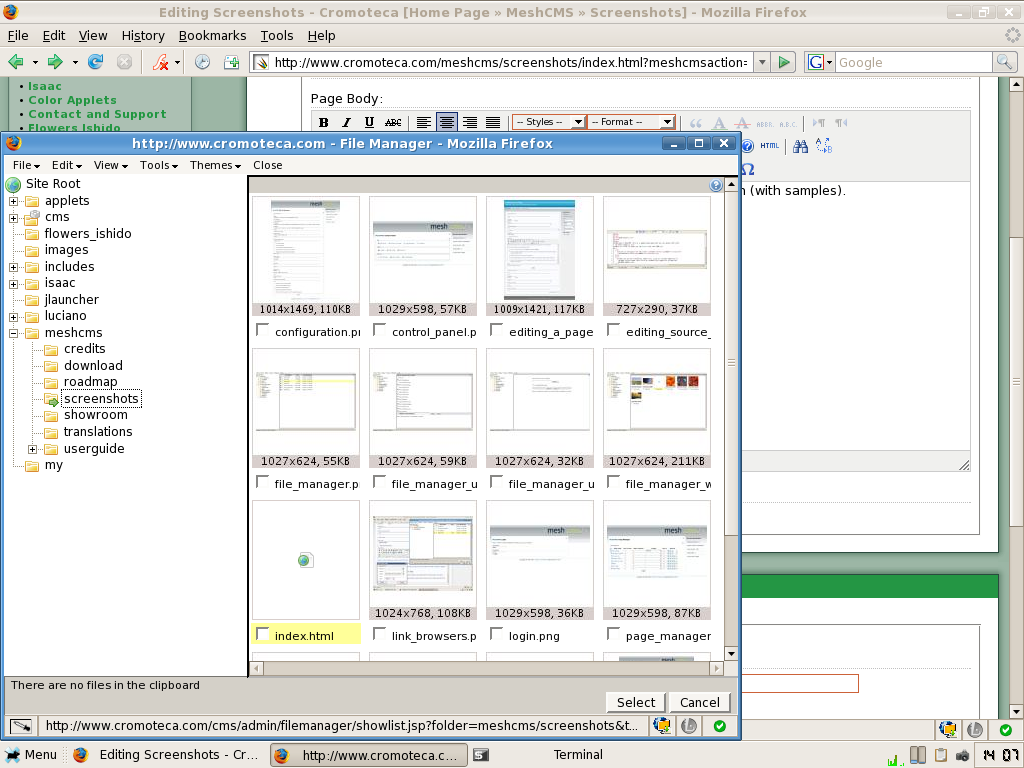
Task: Click the Site Root globe icon
Action: 13,184
